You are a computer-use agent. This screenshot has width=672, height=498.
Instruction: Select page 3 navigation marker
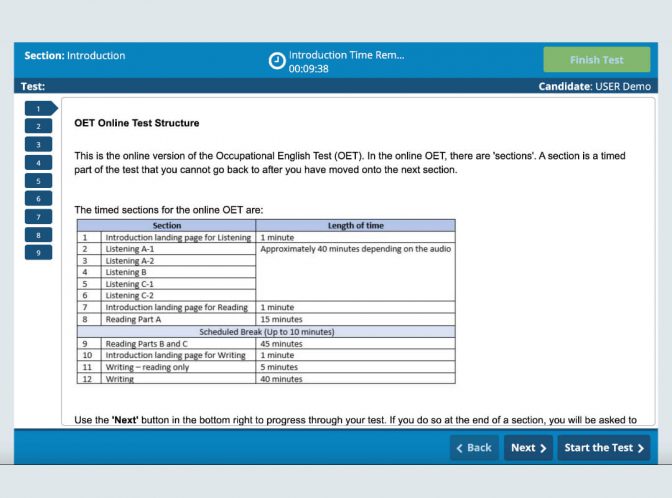(38, 144)
